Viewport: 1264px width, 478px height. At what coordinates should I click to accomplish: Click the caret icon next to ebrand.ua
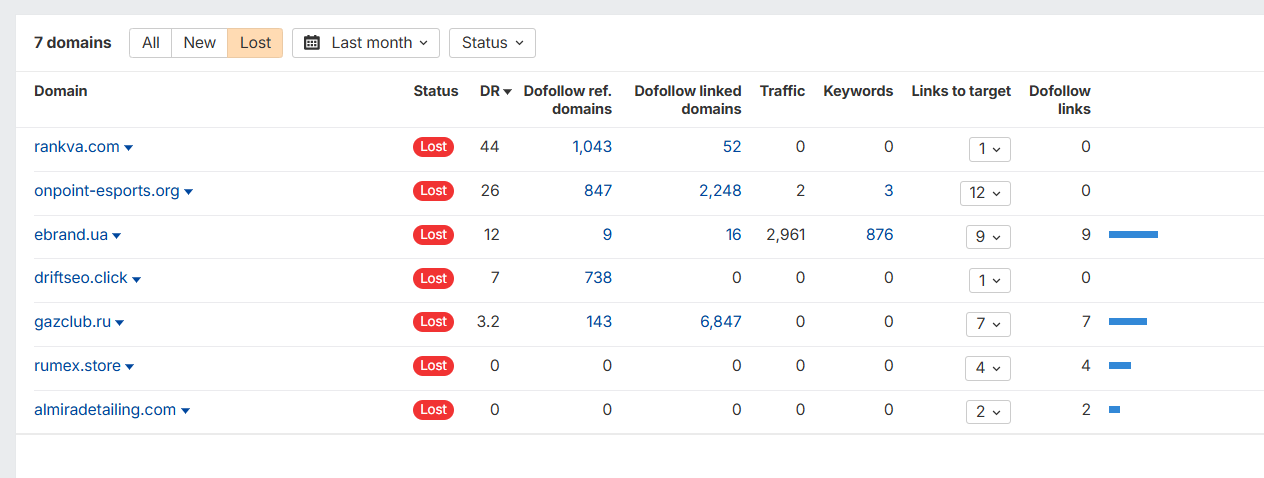[x=117, y=236]
